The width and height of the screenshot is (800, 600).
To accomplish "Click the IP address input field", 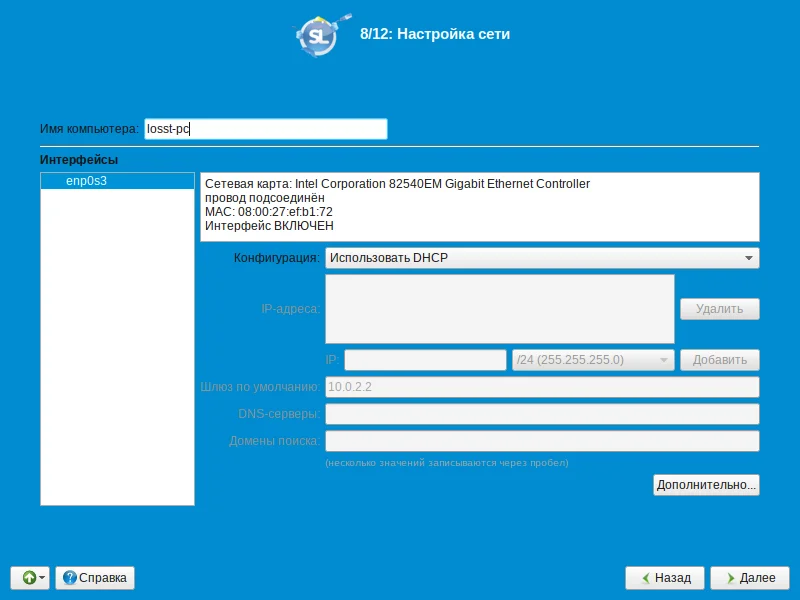I will (x=425, y=360).
